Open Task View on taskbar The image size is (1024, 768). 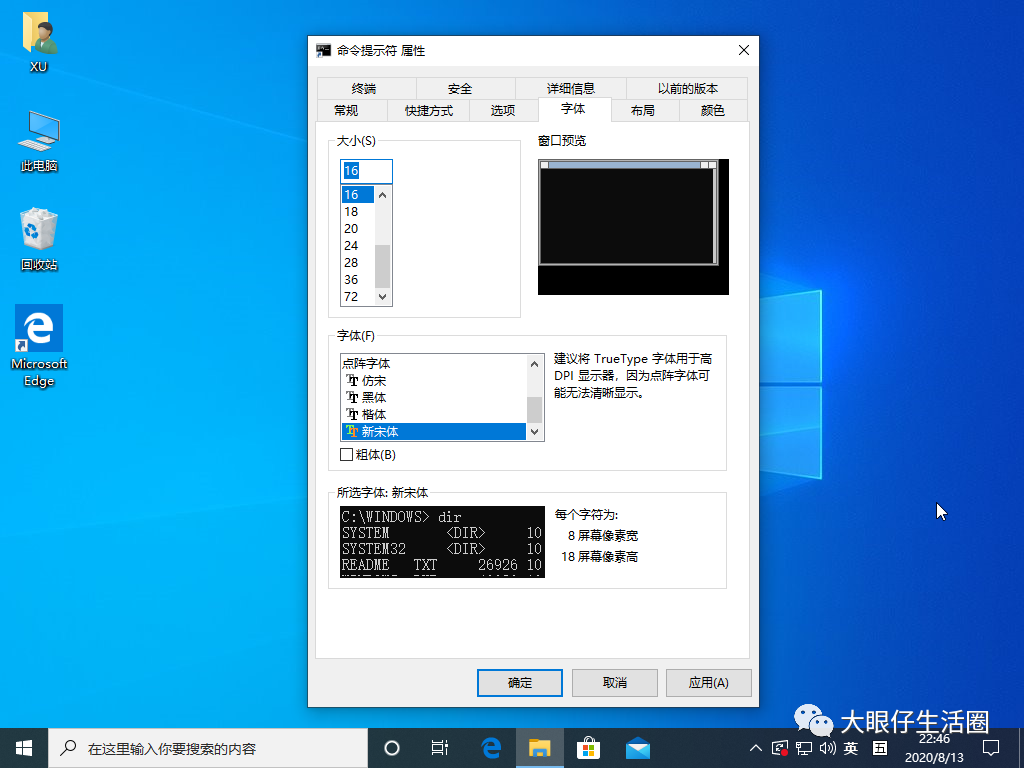click(440, 748)
